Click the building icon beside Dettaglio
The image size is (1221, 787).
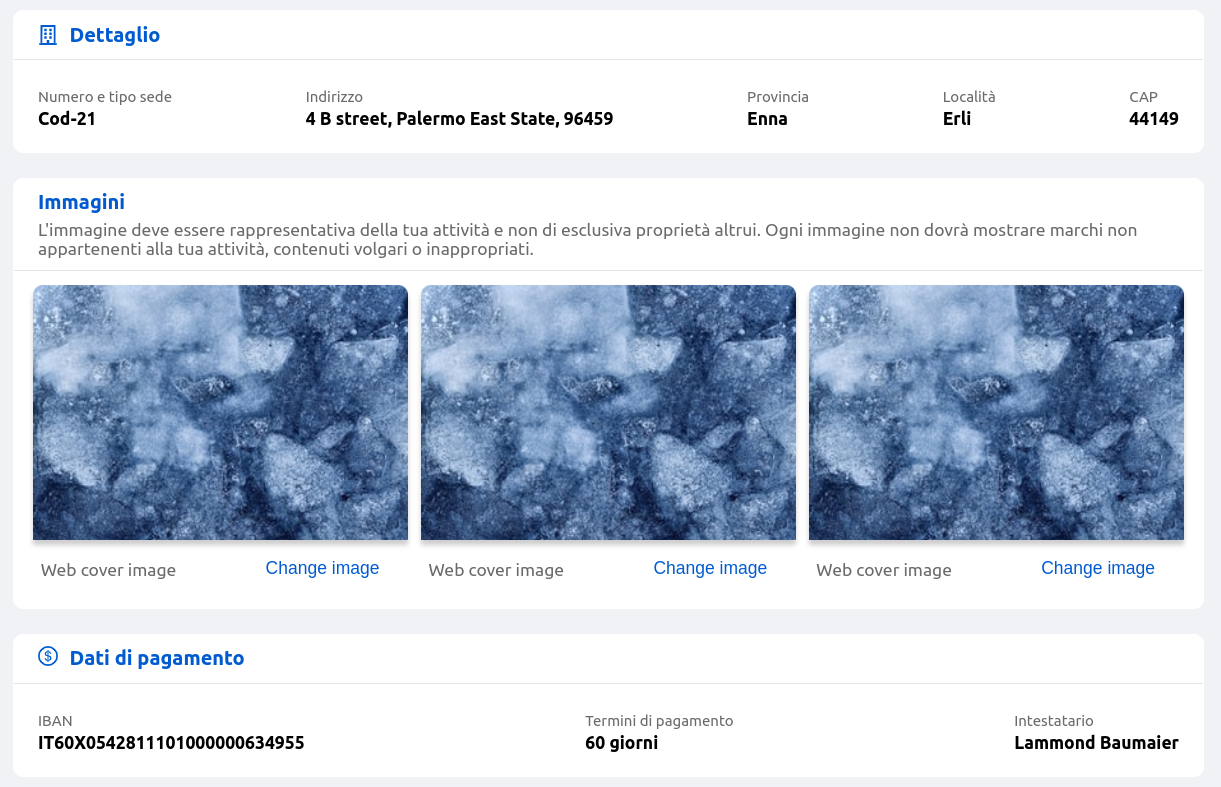(47, 35)
